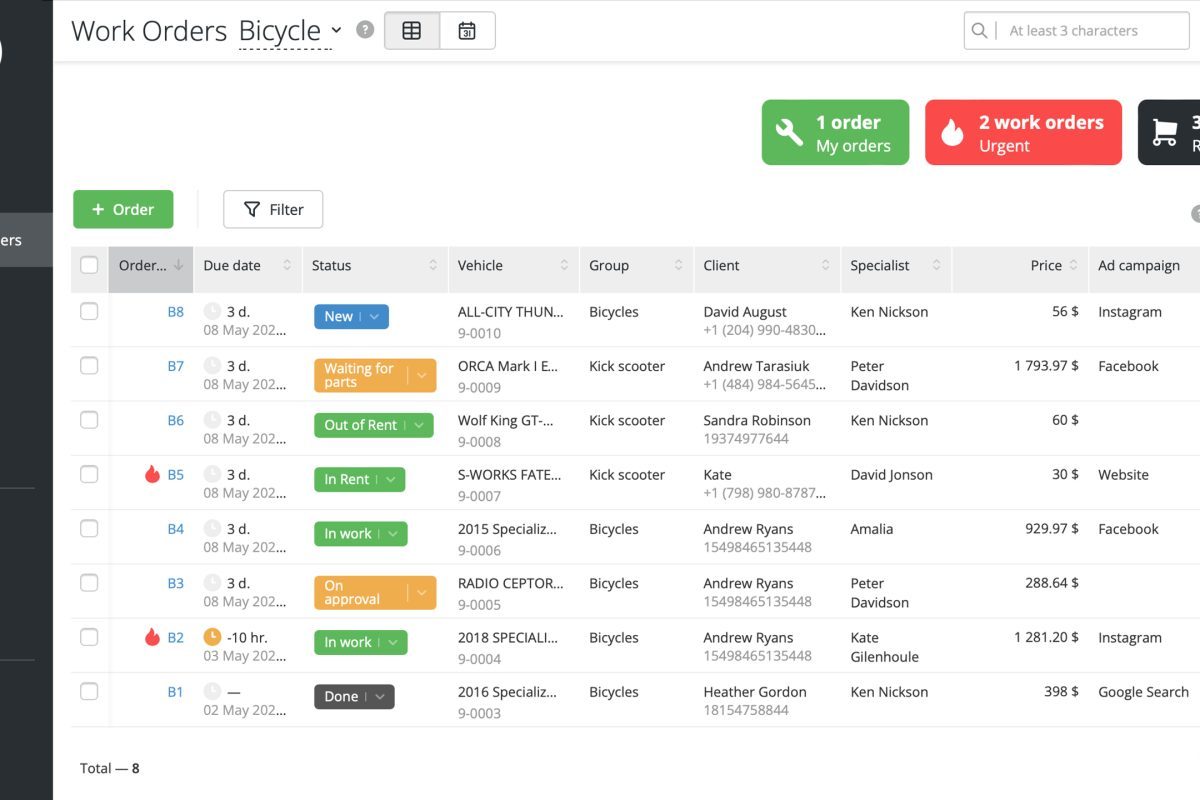Viewport: 1200px width, 800px height.
Task: Select the checkbox for order B2
Action: (89, 637)
